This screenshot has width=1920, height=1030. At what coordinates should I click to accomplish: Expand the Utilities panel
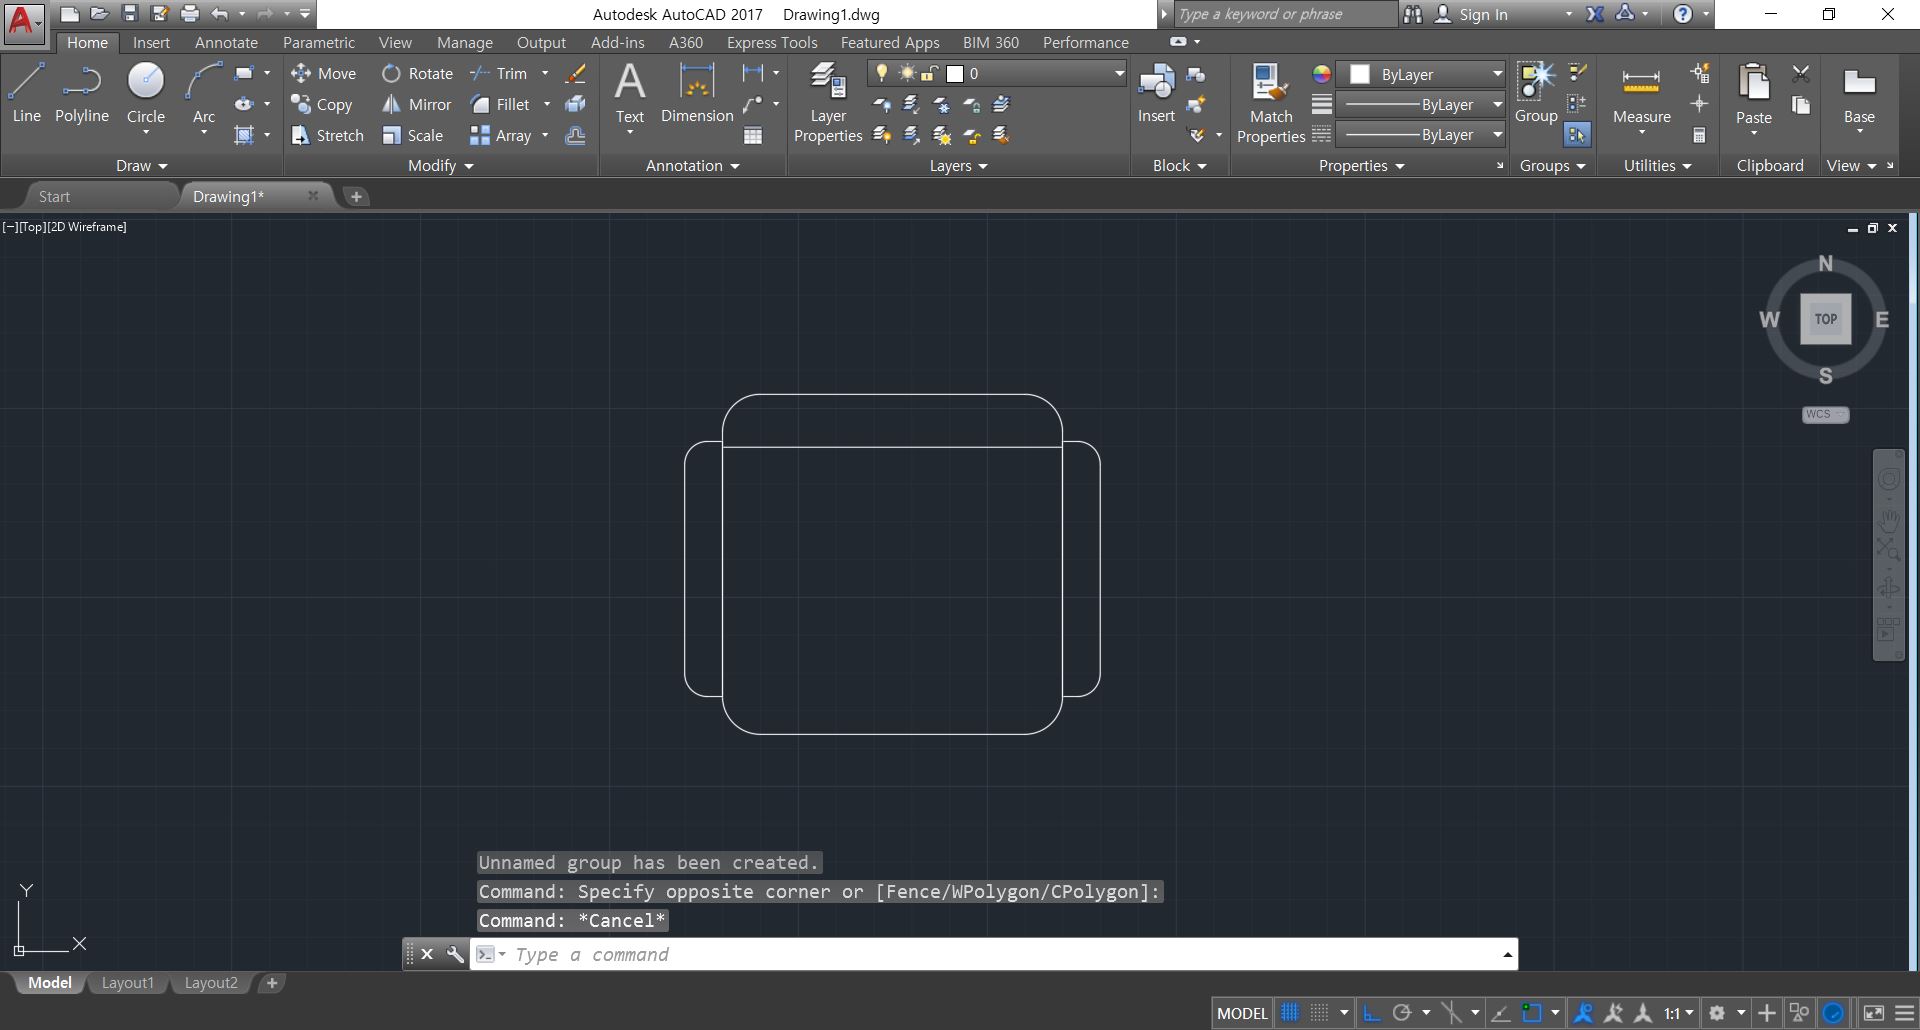click(x=1657, y=166)
